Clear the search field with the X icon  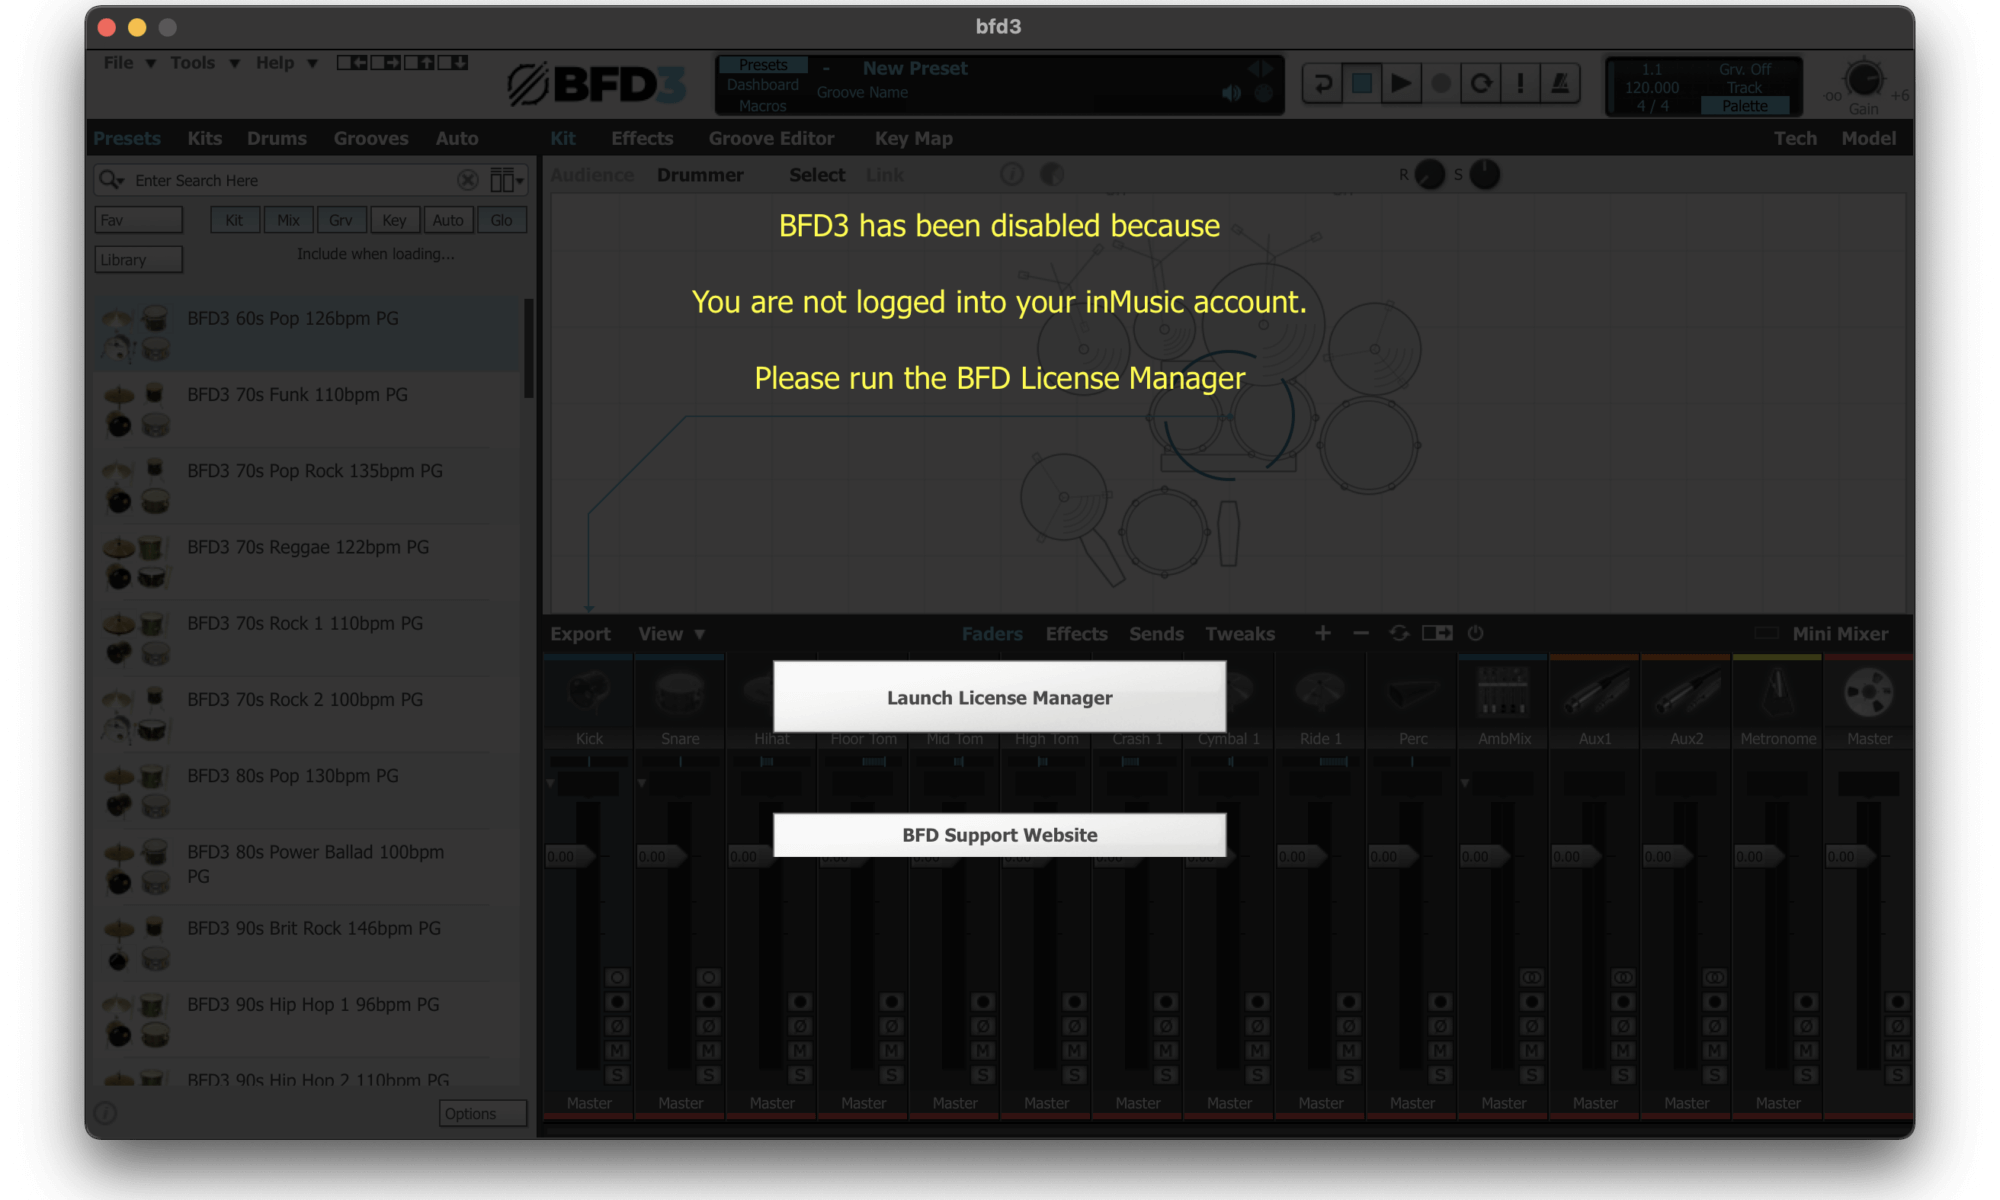point(467,180)
